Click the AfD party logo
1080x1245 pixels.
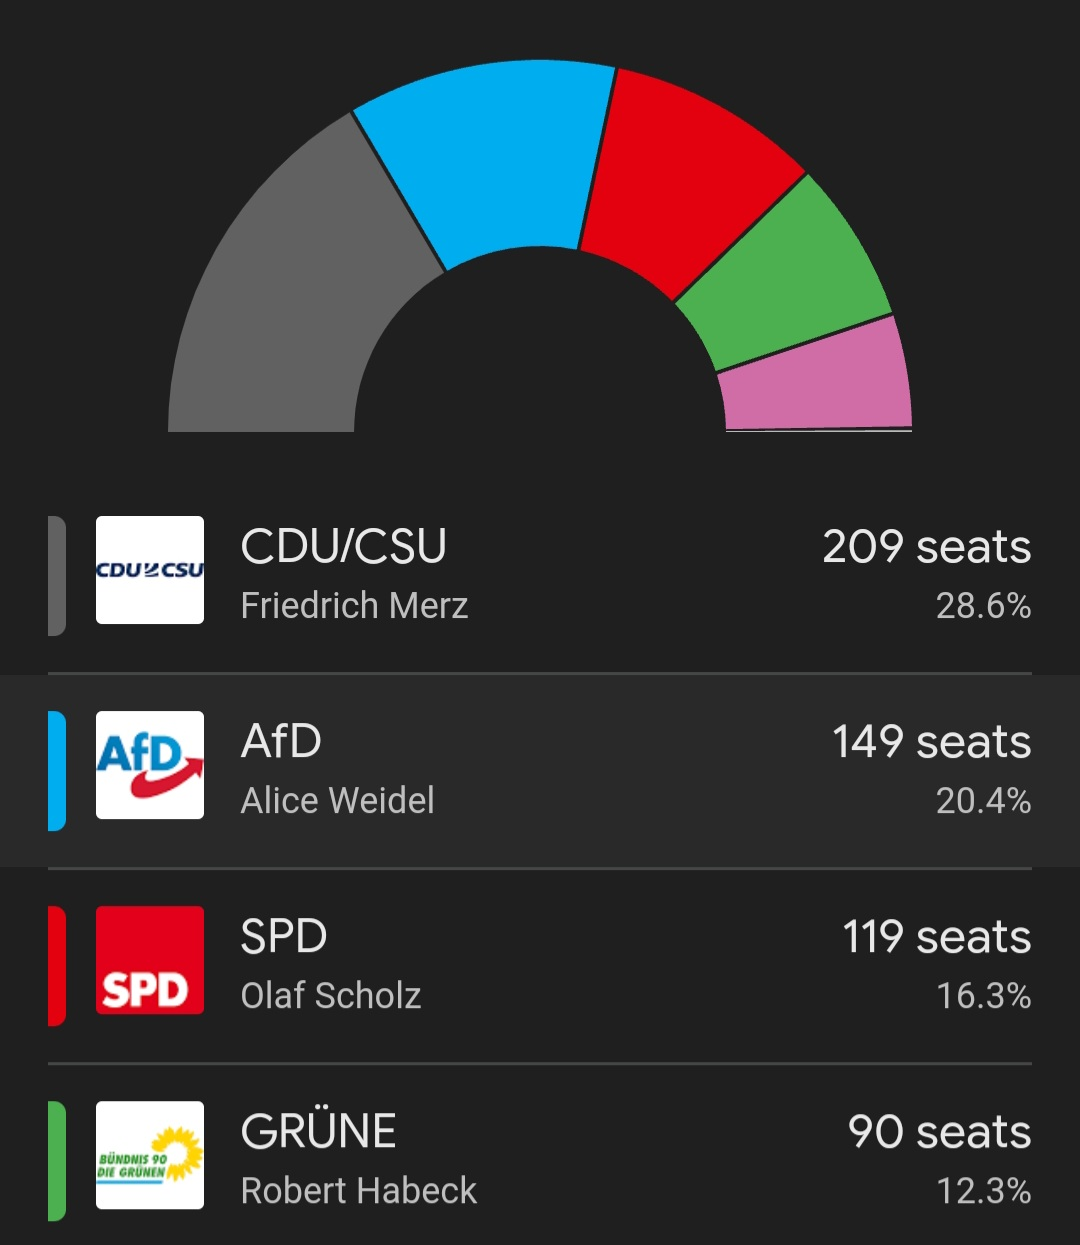click(150, 765)
